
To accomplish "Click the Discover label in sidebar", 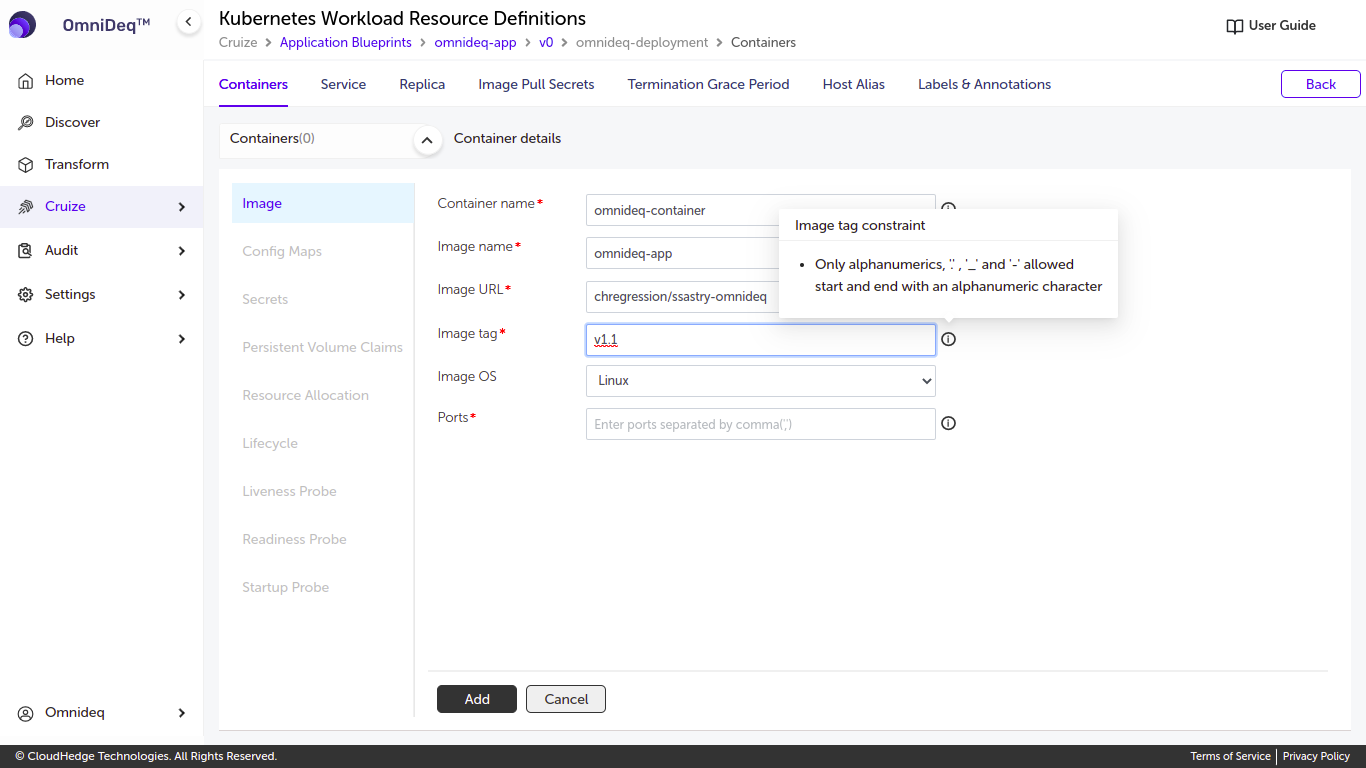I will click(72, 122).
